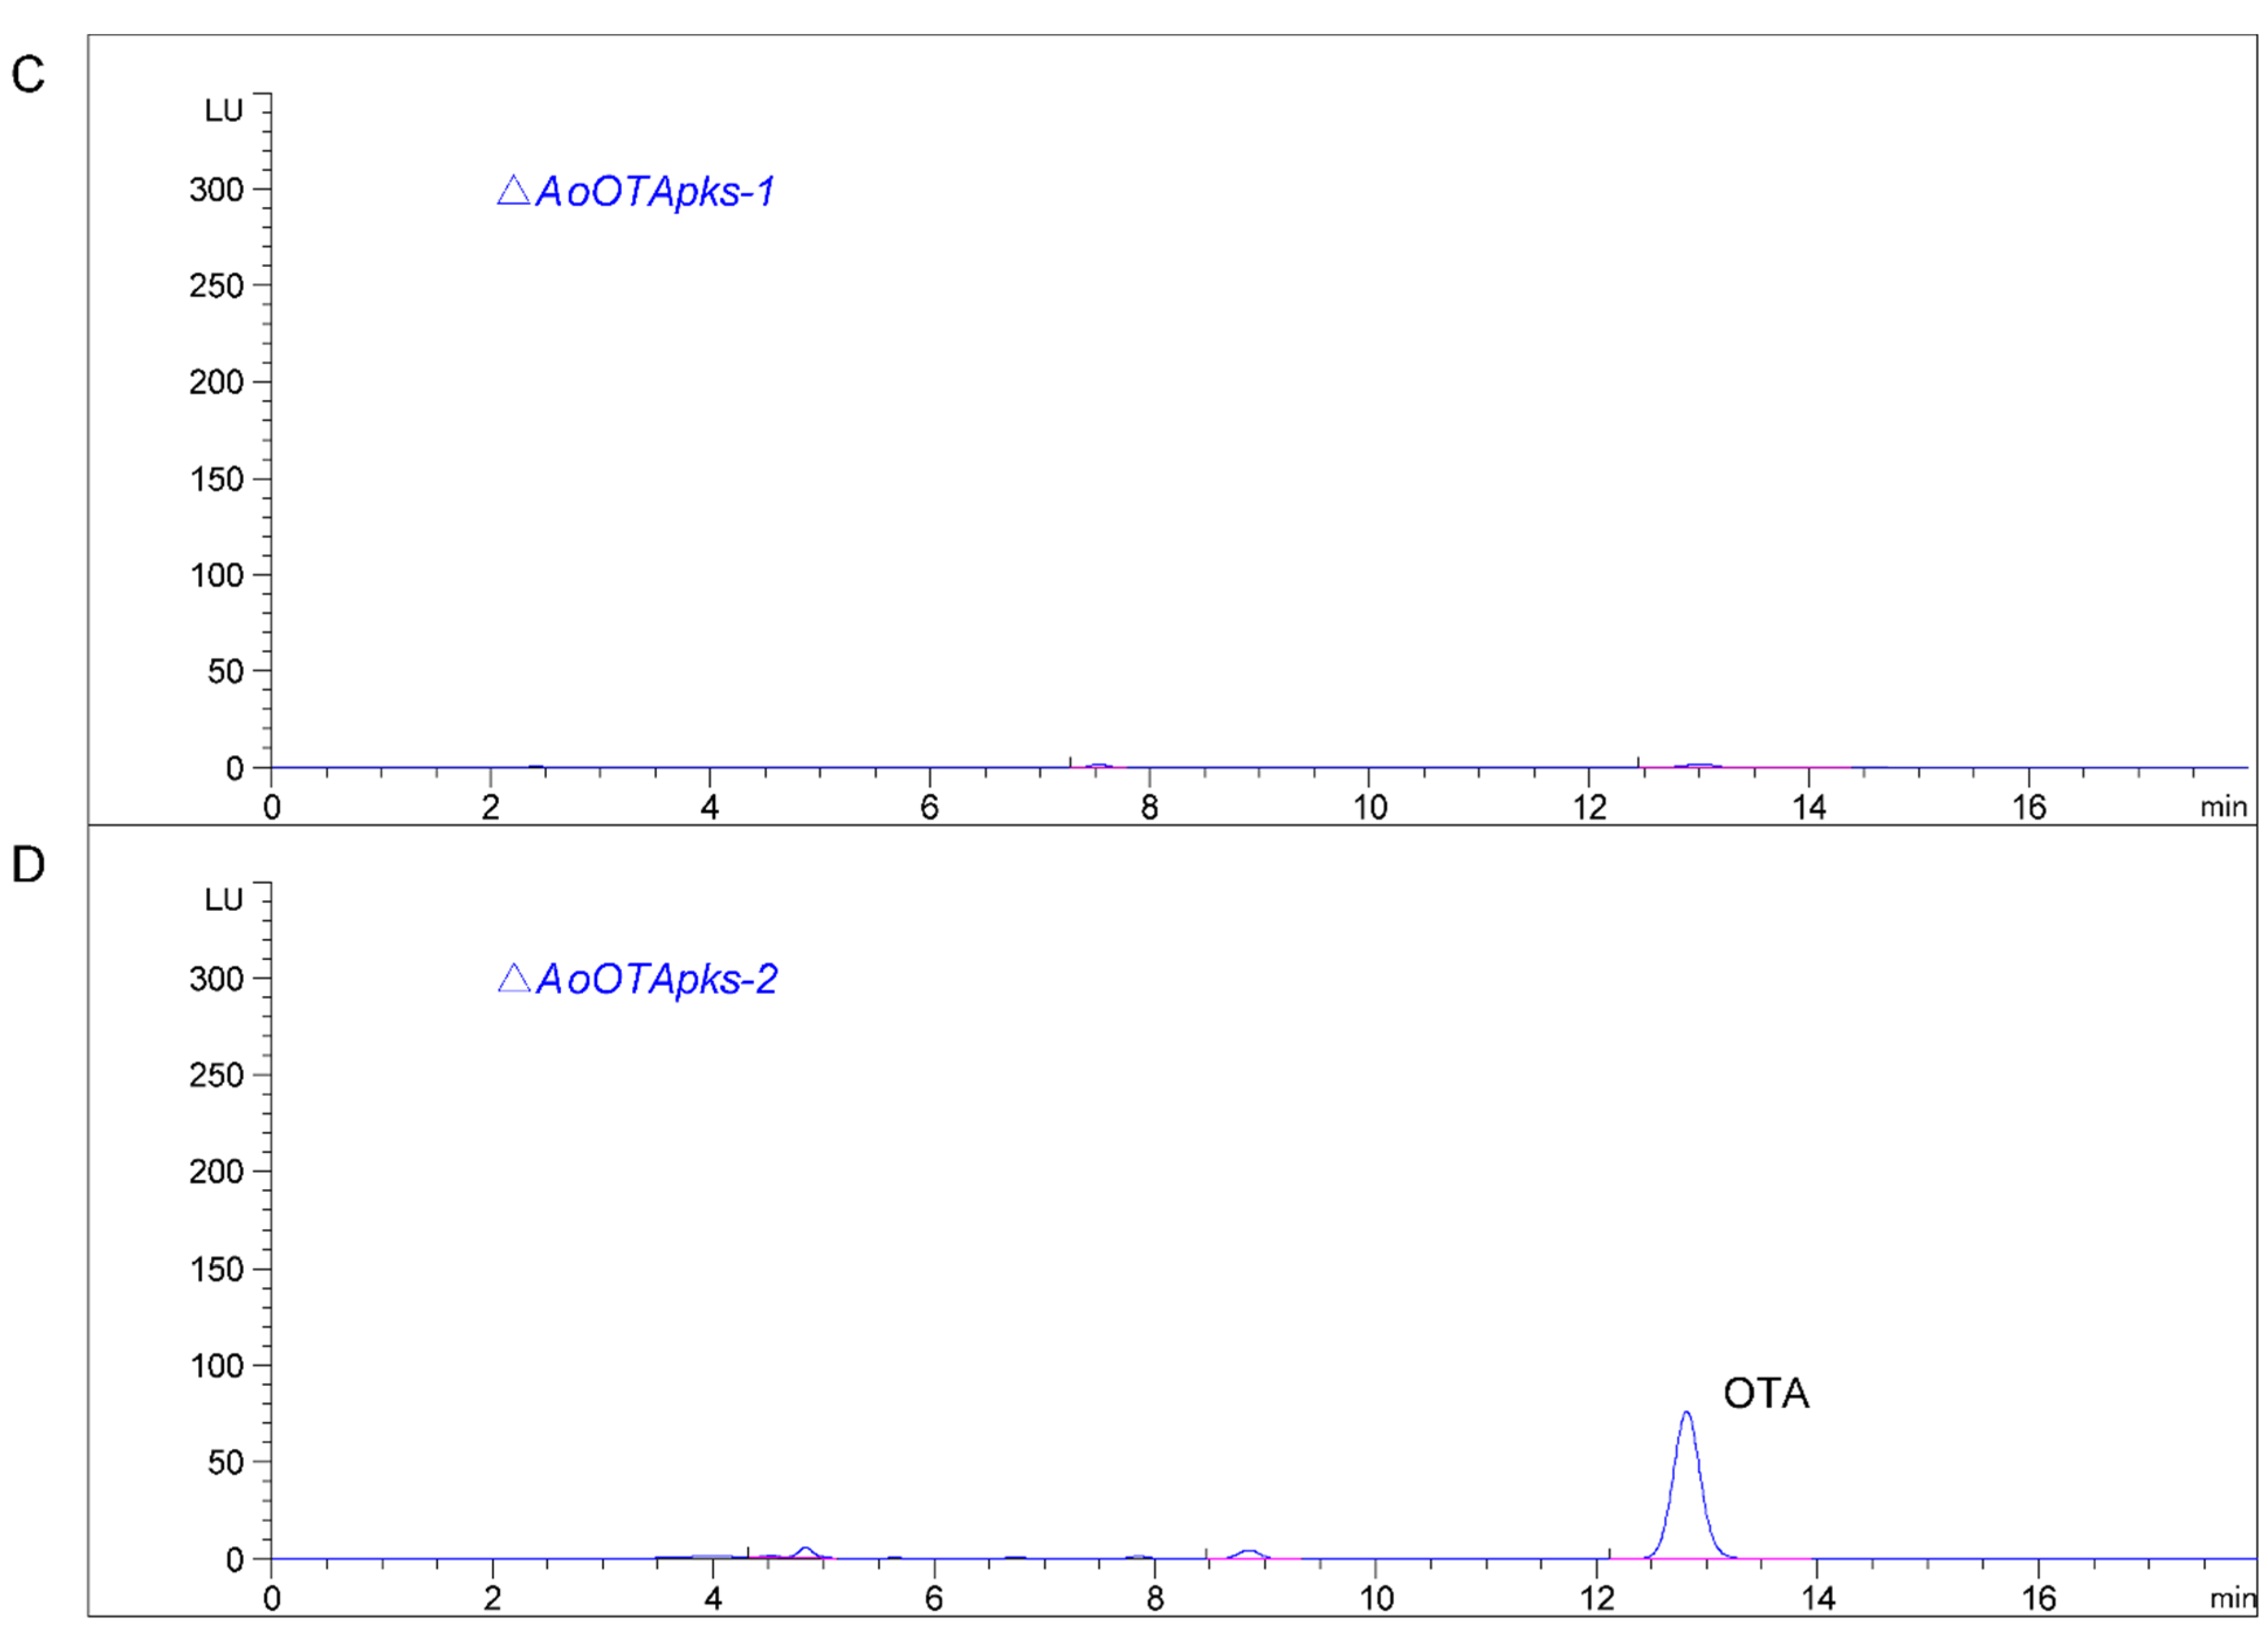Click the tiny peak near 7.5 min in panel C
2268x1635 pixels.
(x=1099, y=765)
